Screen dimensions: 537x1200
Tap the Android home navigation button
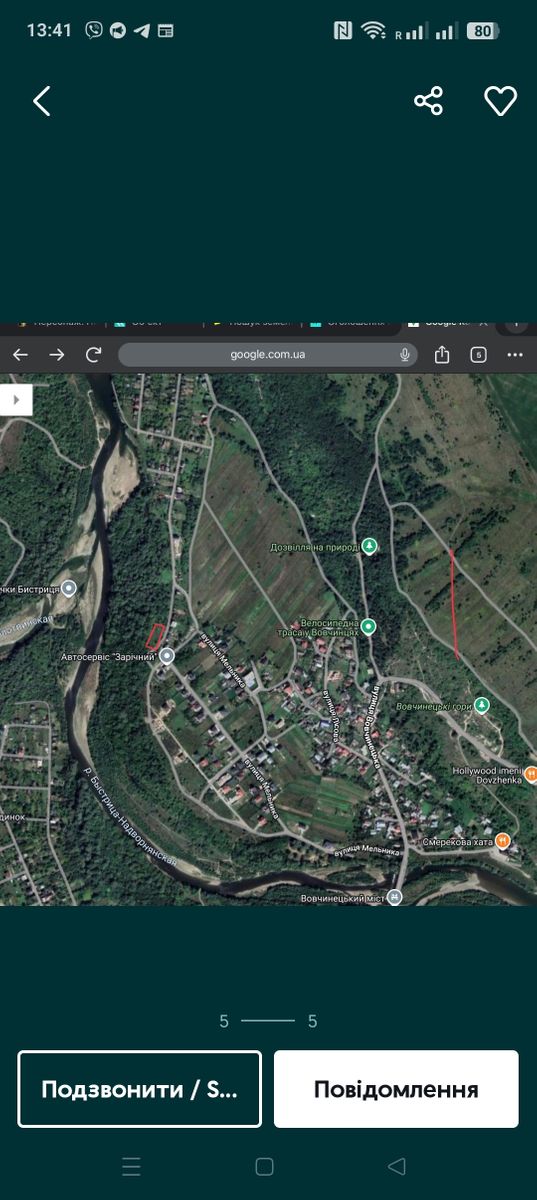click(264, 1166)
